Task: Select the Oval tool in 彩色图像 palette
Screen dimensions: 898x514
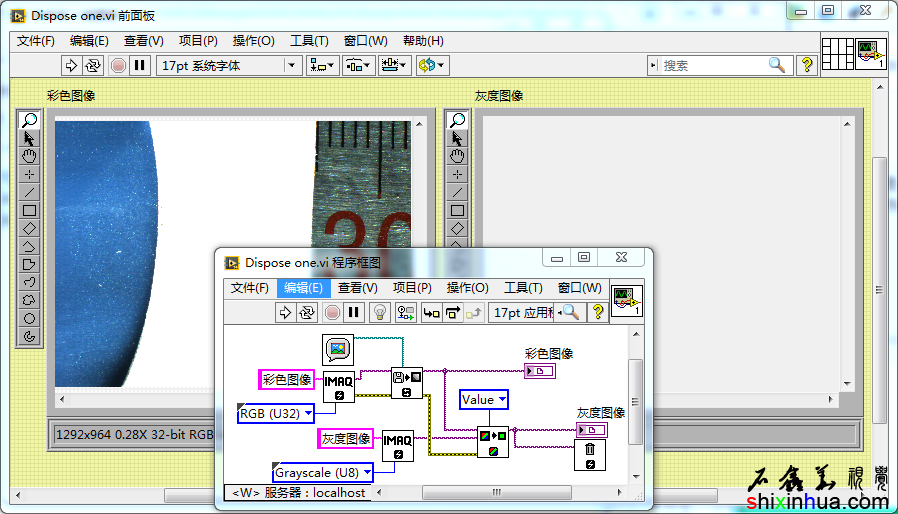Action: pyautogui.click(x=29, y=318)
